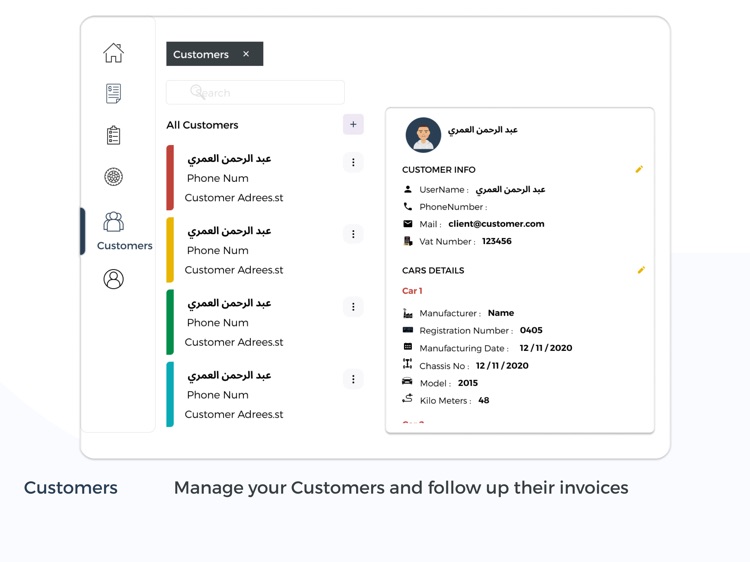
Task: Select the client@customer.com mail value
Action: (496, 223)
